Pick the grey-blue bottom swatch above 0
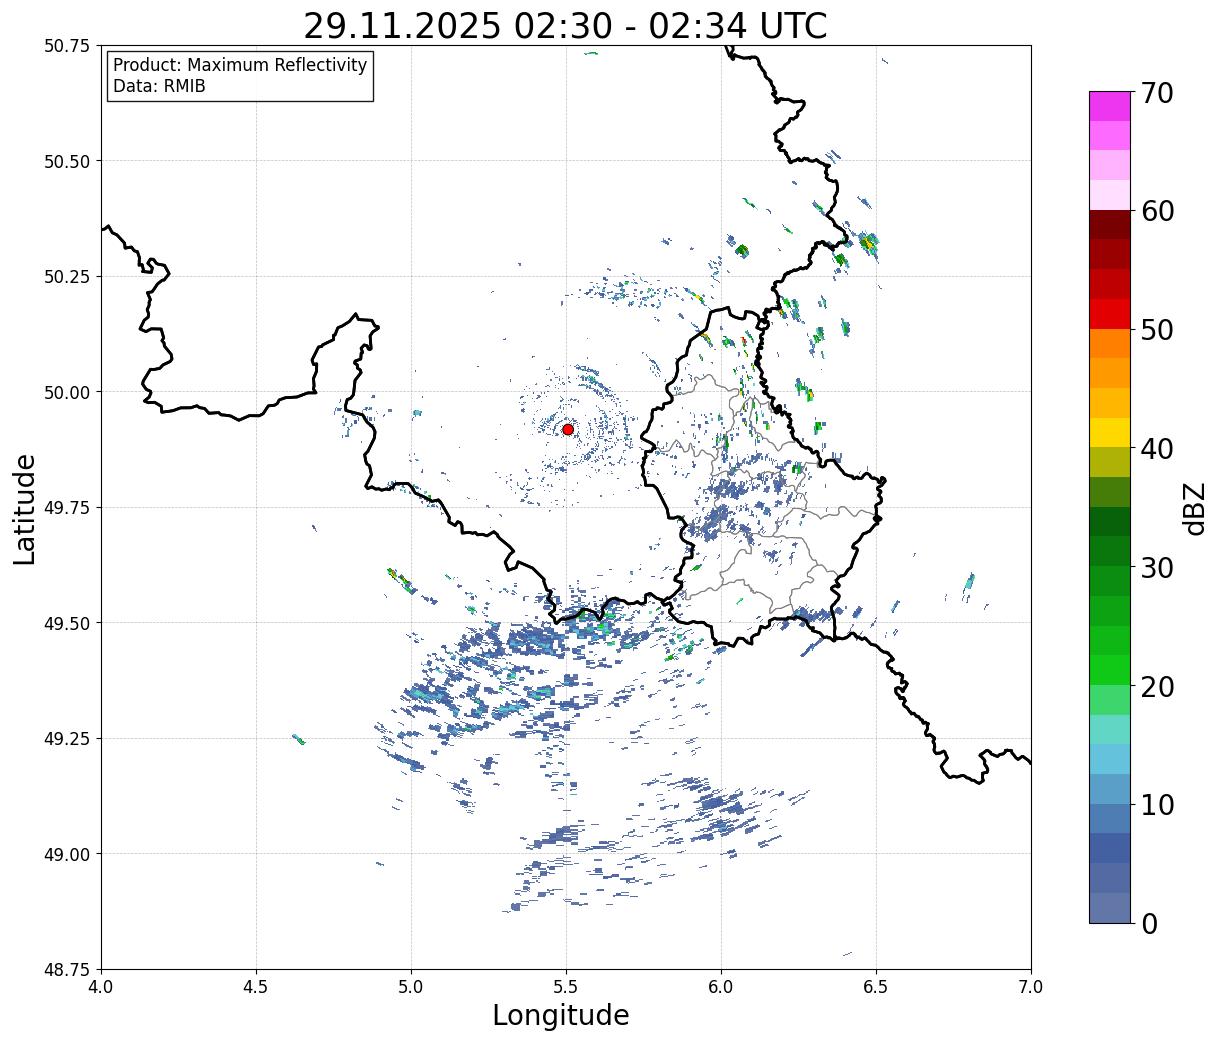The image size is (1219, 1040). (x=1110, y=907)
